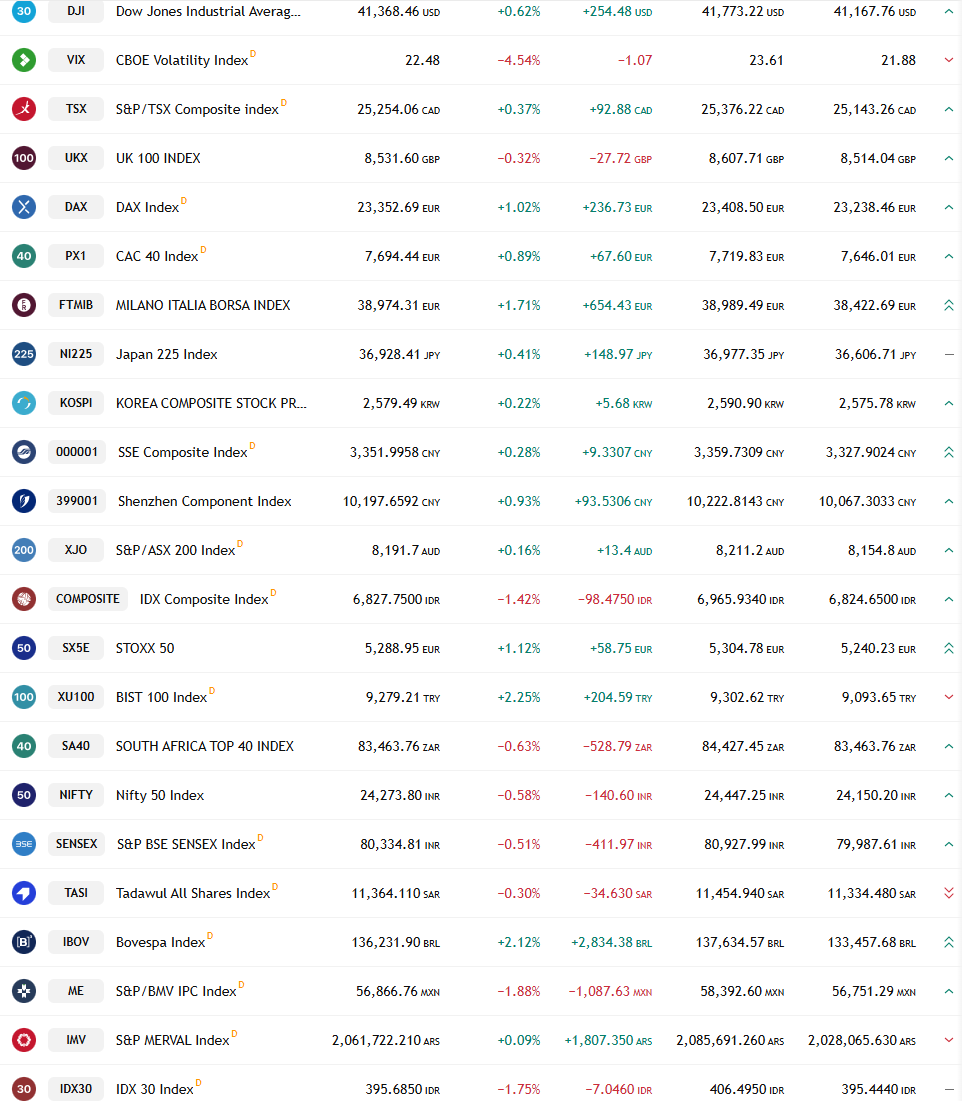Click the S&P/TSX Composite logo icon

point(24,109)
